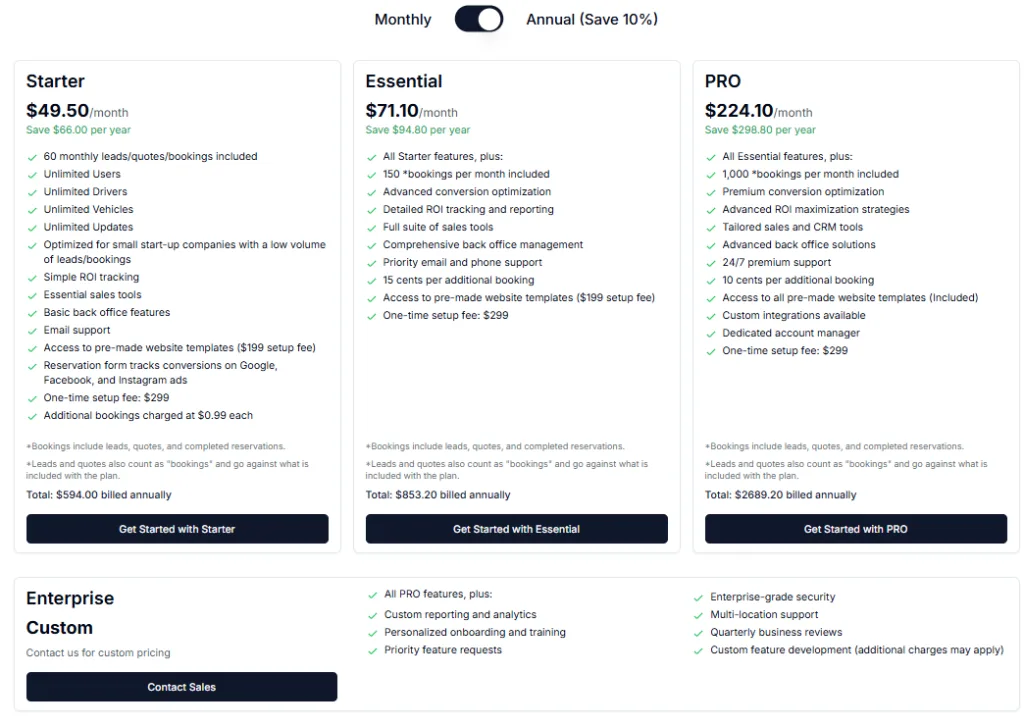The width and height of the screenshot is (1024, 727).
Task: Click the checkmark beside "24/7 premium support" in PRO
Action: pyautogui.click(x=710, y=263)
